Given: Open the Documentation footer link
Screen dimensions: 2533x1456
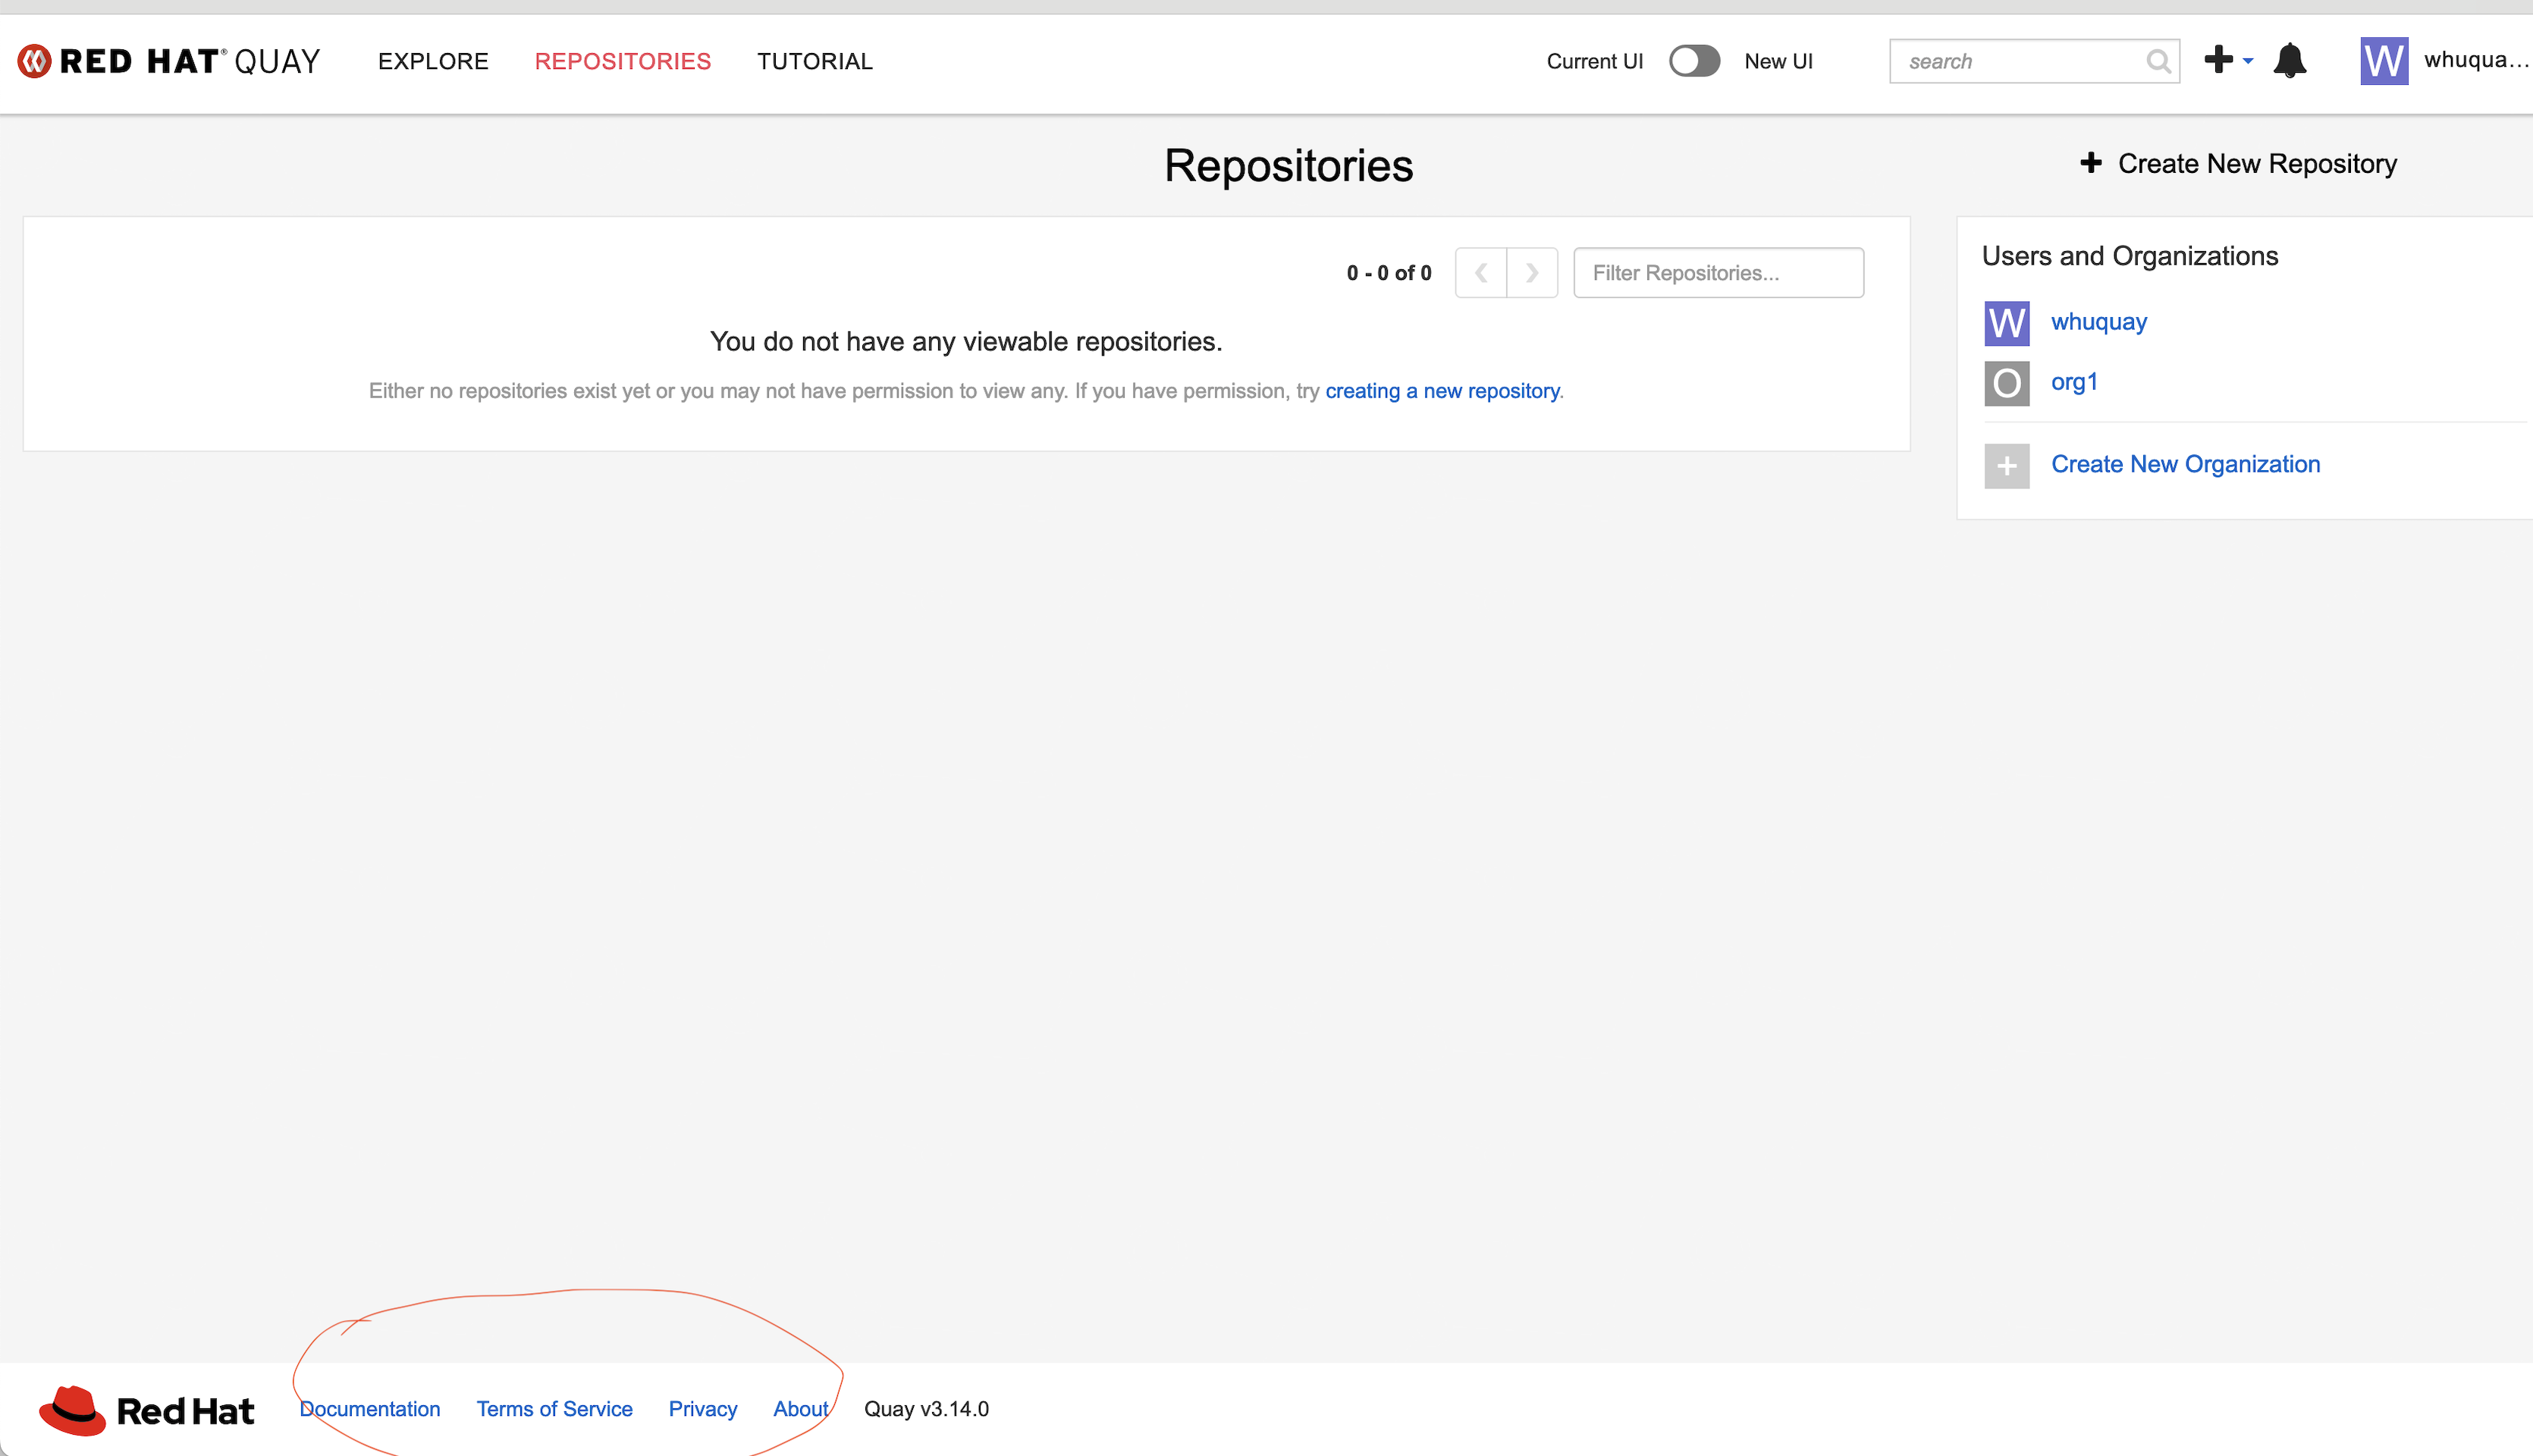Looking at the screenshot, I should coord(370,1409).
